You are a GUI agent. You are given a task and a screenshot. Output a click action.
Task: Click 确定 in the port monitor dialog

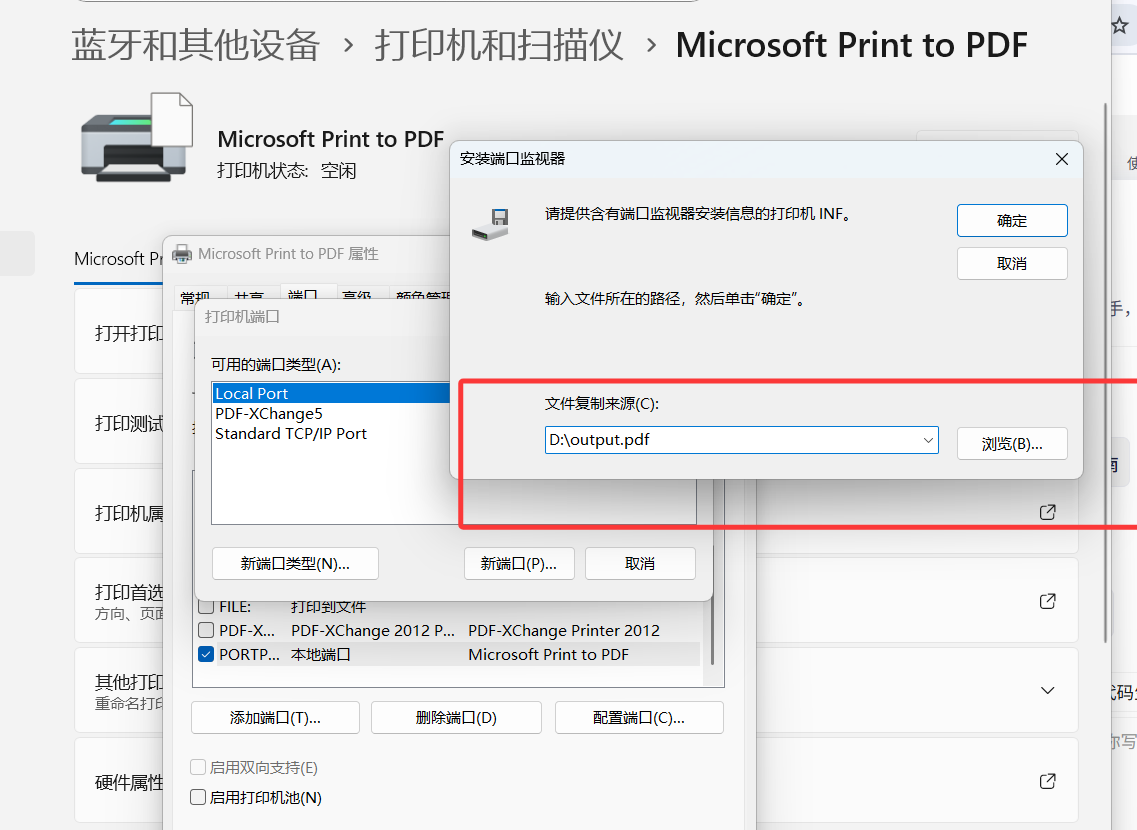[x=1012, y=220]
